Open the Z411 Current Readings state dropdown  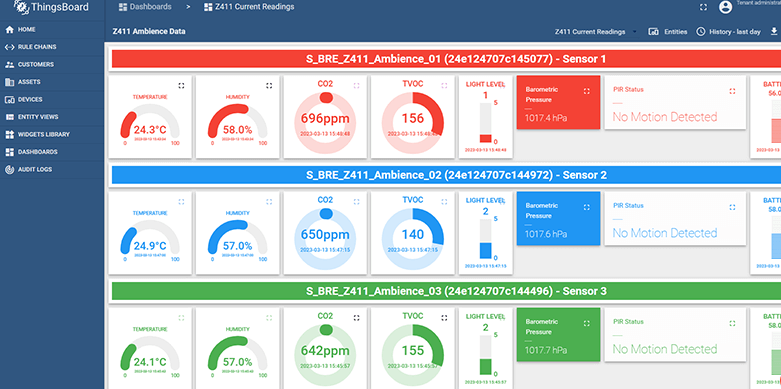(x=596, y=31)
